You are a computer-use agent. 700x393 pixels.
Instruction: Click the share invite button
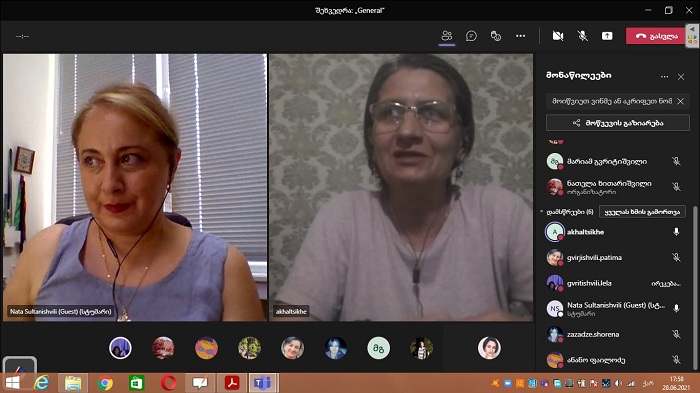pos(617,123)
